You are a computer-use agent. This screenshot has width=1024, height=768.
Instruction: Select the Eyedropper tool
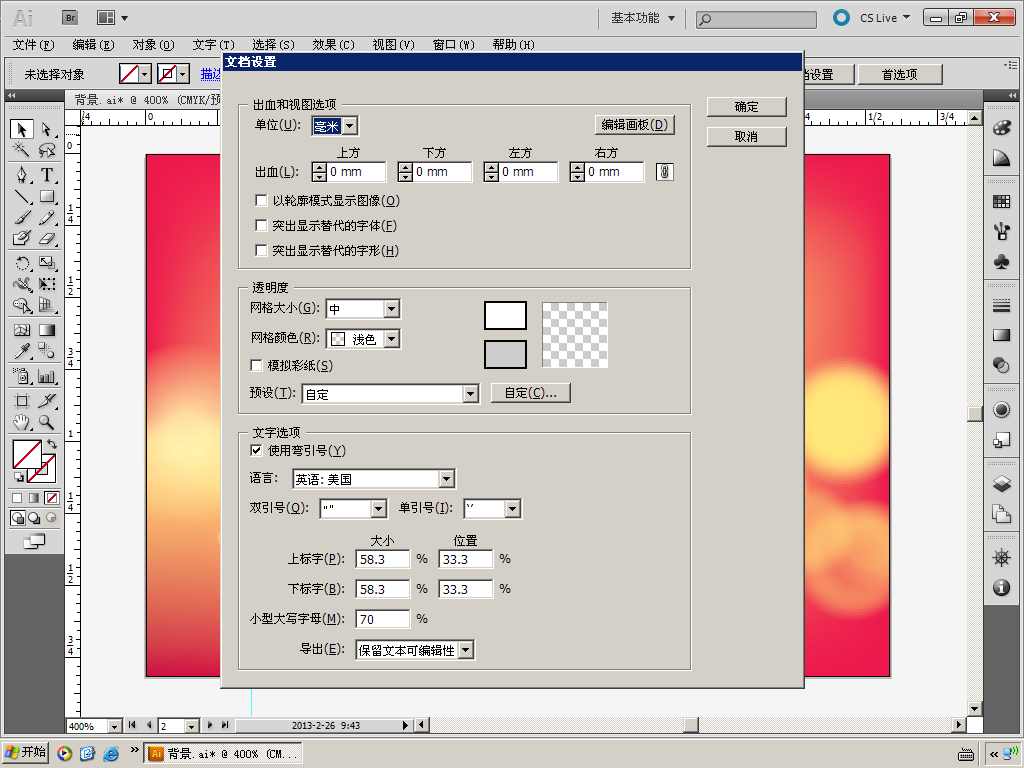point(22,351)
